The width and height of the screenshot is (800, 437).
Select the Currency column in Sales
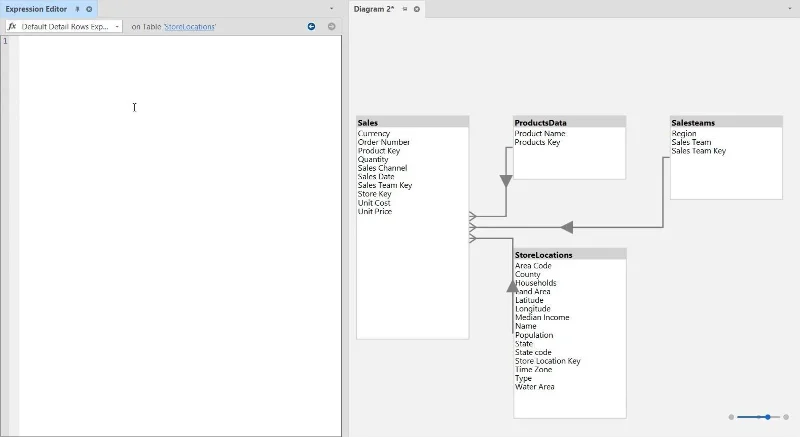(x=373, y=134)
